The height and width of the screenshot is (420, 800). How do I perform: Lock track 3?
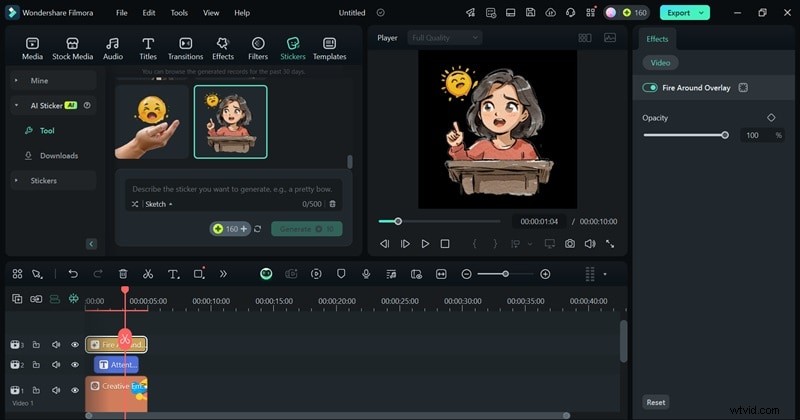coord(36,344)
